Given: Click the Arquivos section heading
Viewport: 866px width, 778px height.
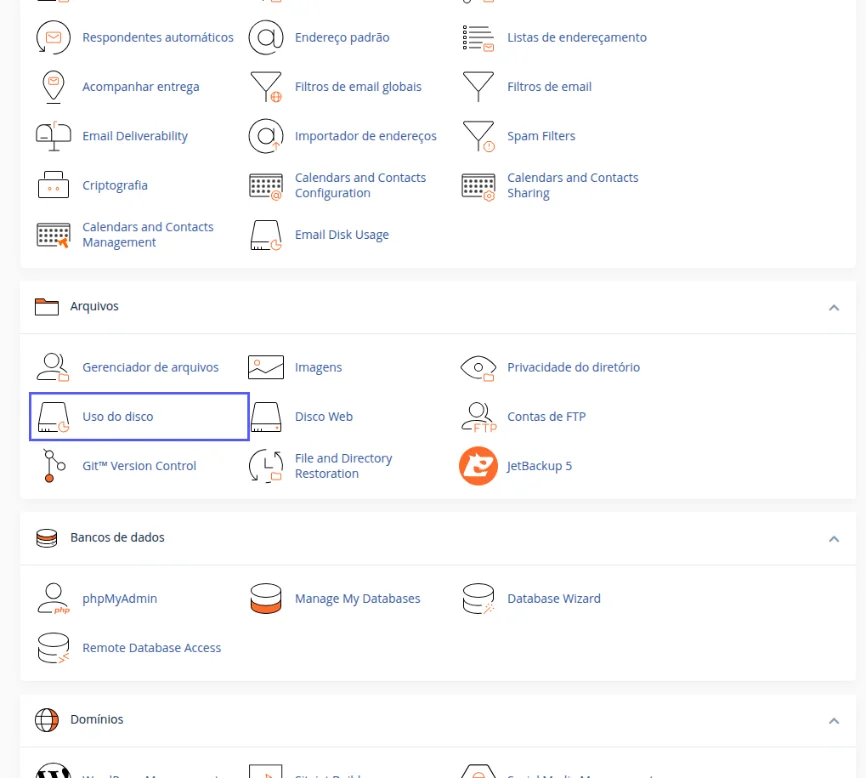Looking at the screenshot, I should 94,306.
